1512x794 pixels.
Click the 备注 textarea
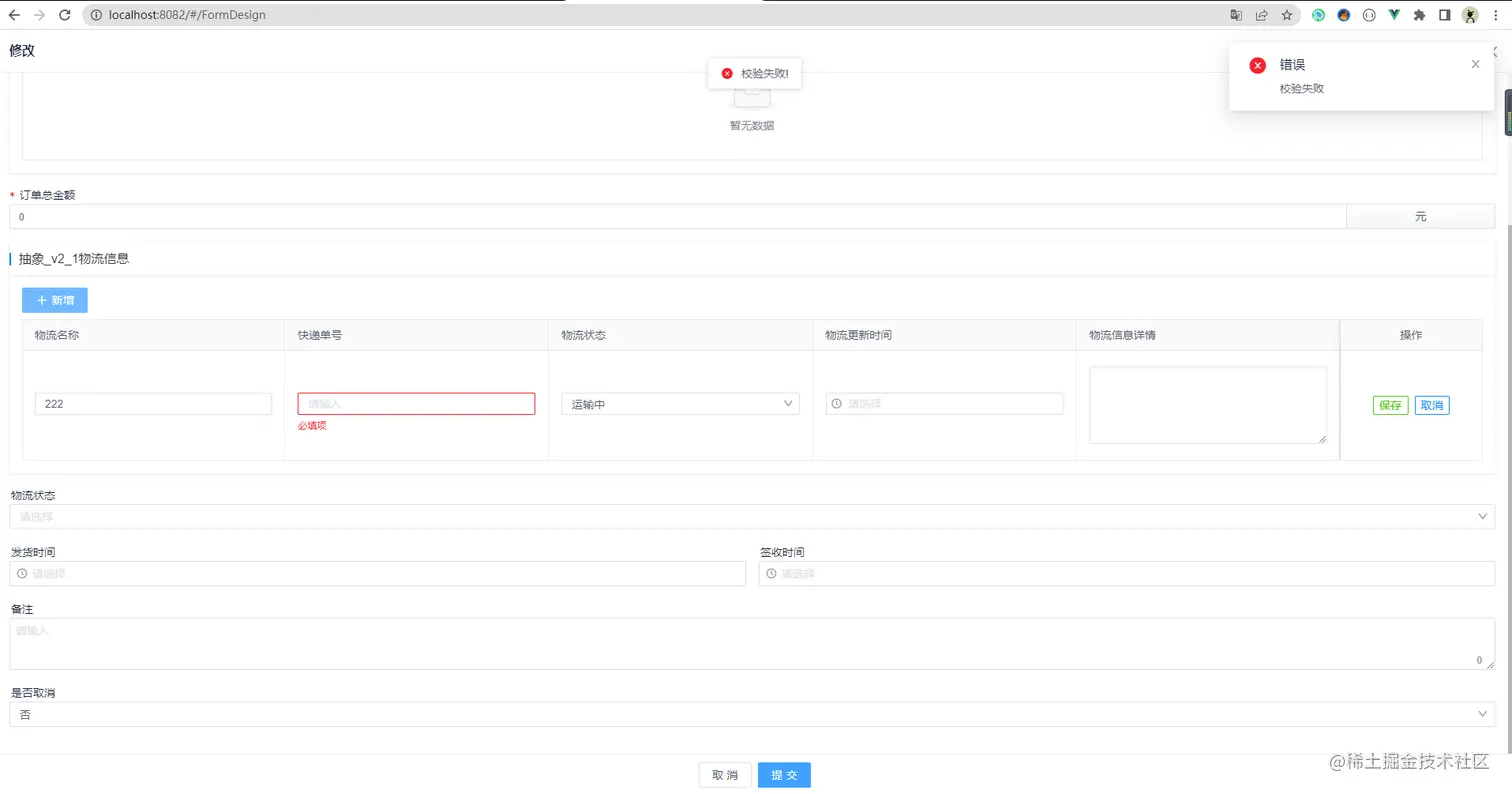coord(753,644)
